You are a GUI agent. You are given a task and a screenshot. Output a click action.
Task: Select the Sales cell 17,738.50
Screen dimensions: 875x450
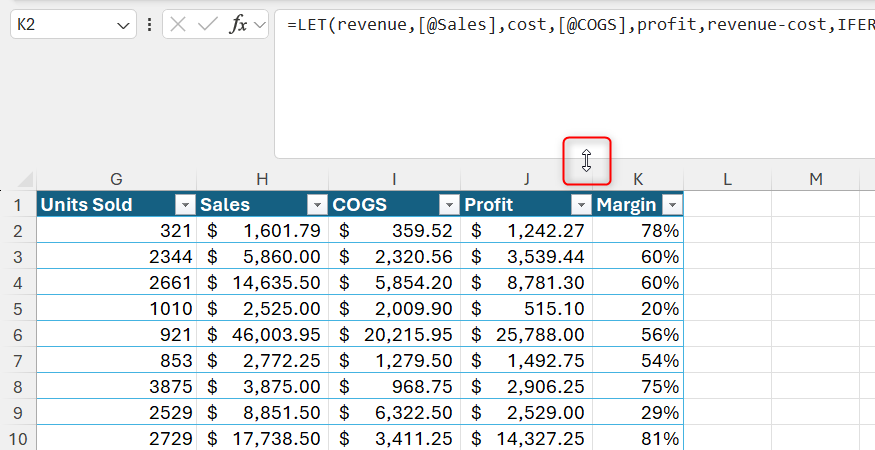pos(262,439)
